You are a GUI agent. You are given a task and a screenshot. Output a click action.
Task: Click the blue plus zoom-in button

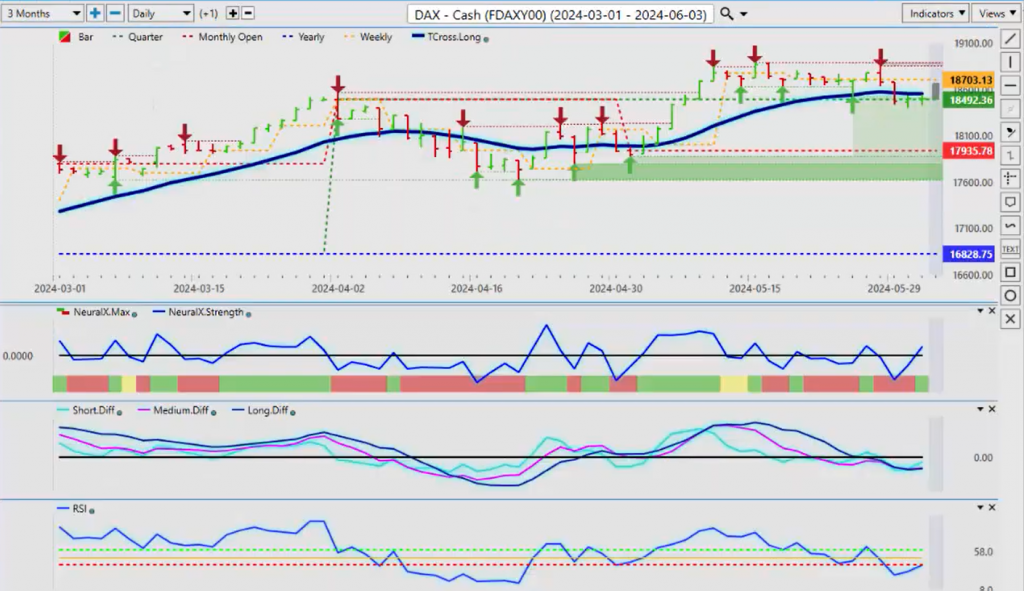pos(95,13)
